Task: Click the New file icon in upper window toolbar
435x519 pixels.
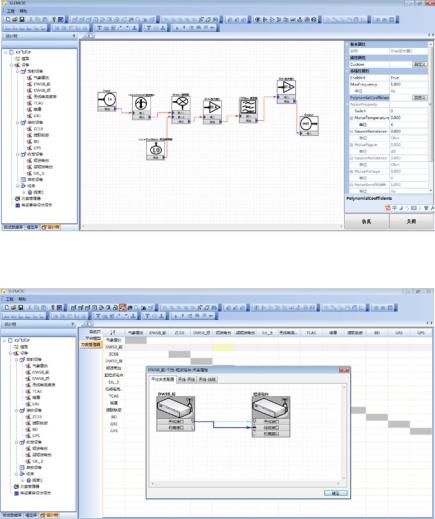Action: [8, 20]
